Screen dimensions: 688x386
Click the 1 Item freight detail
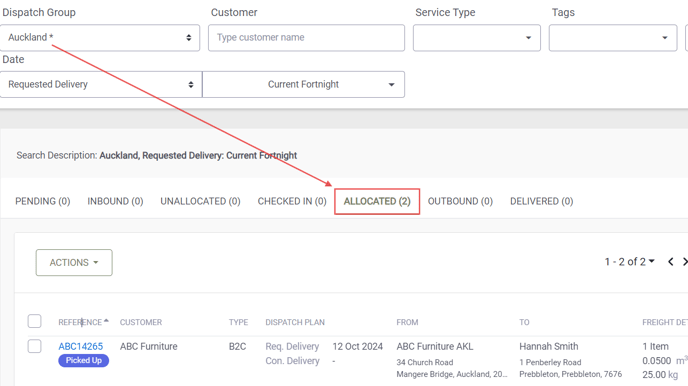coord(656,346)
